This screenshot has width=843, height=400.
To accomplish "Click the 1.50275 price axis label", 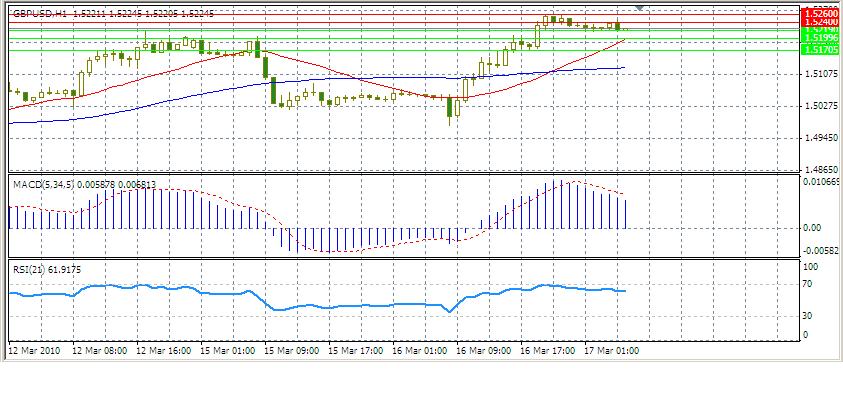I will [819, 106].
